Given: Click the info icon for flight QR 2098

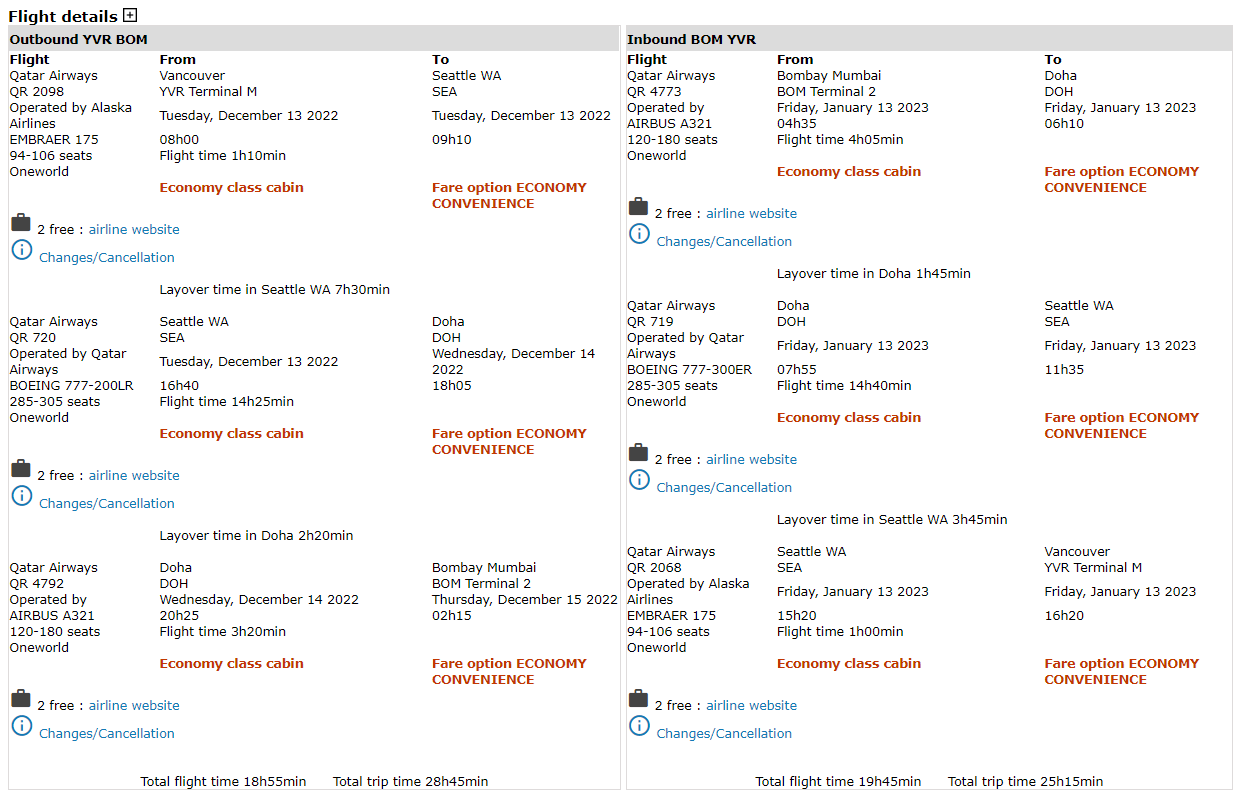Looking at the screenshot, I should coord(22,250).
